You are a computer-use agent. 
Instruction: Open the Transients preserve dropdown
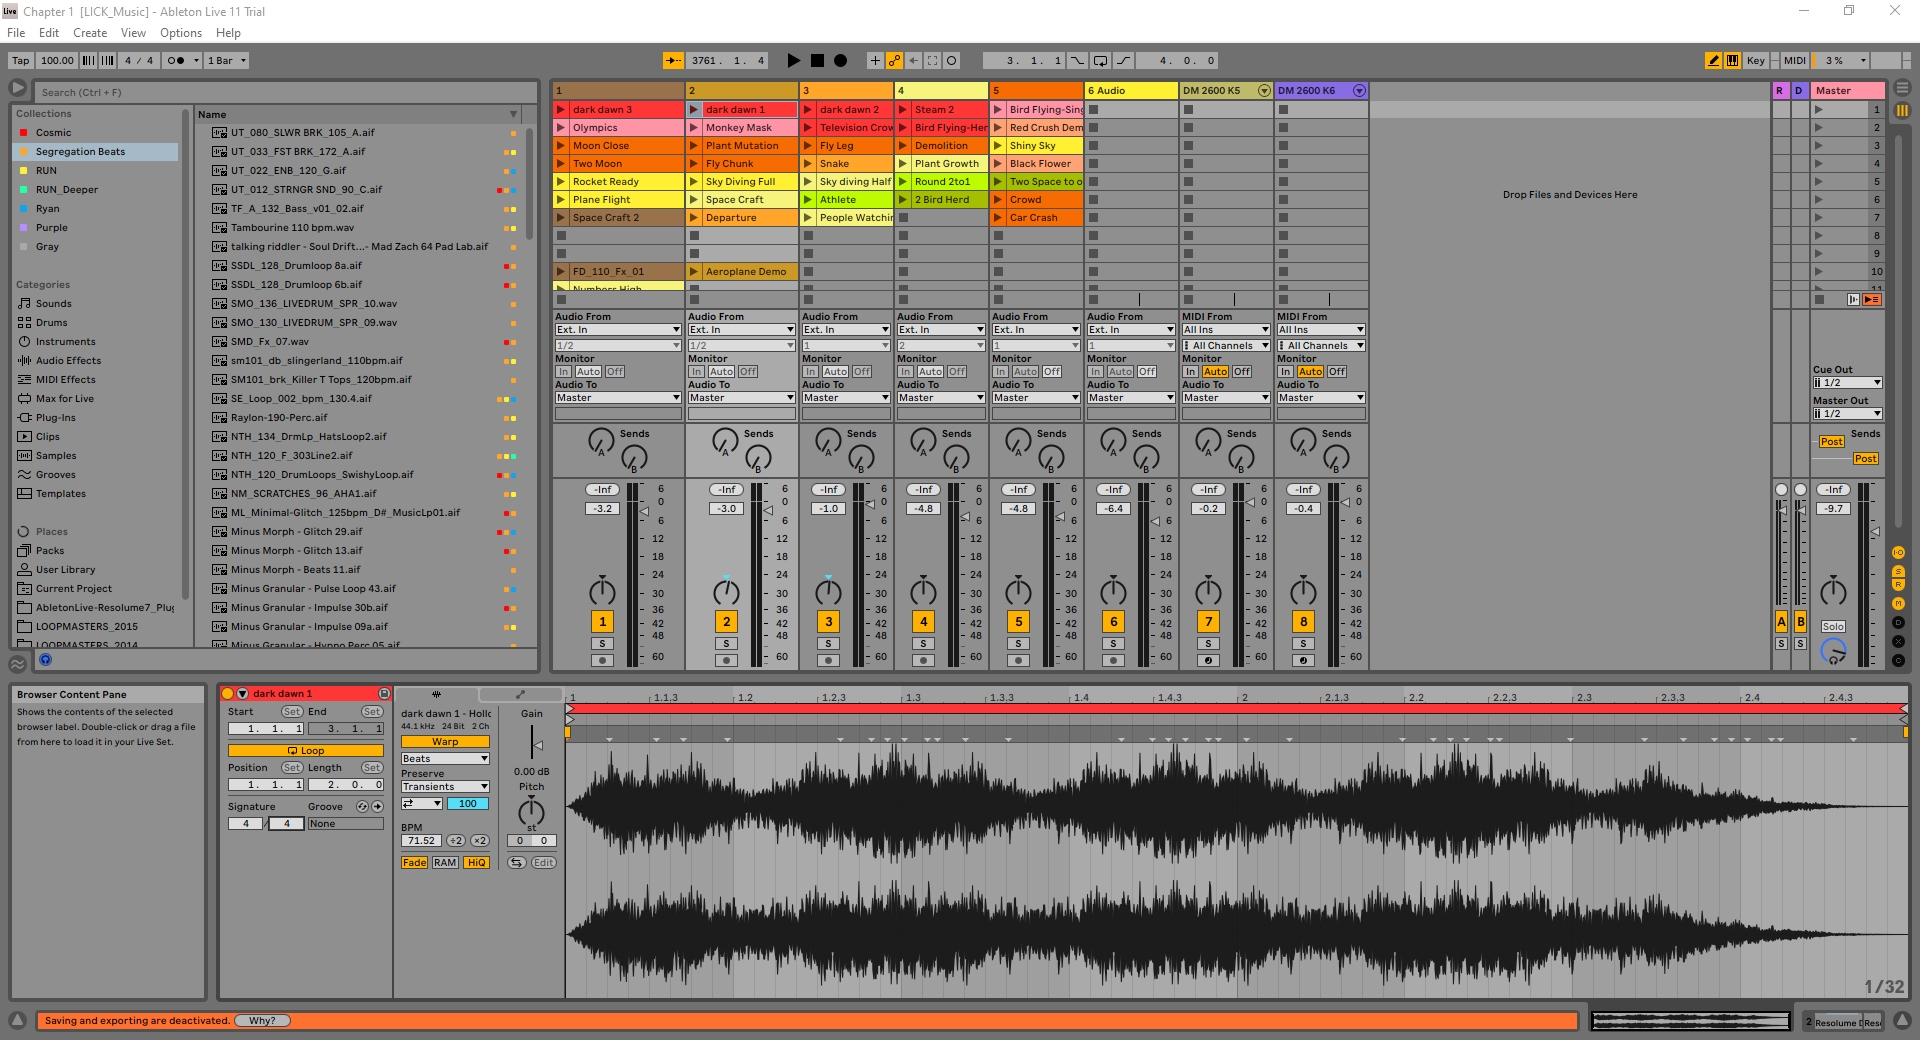point(445,787)
